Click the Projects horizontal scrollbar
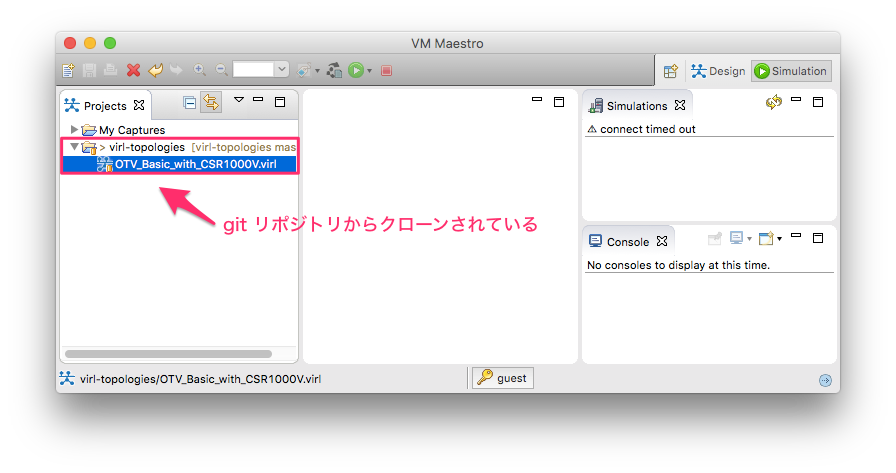 click(168, 354)
